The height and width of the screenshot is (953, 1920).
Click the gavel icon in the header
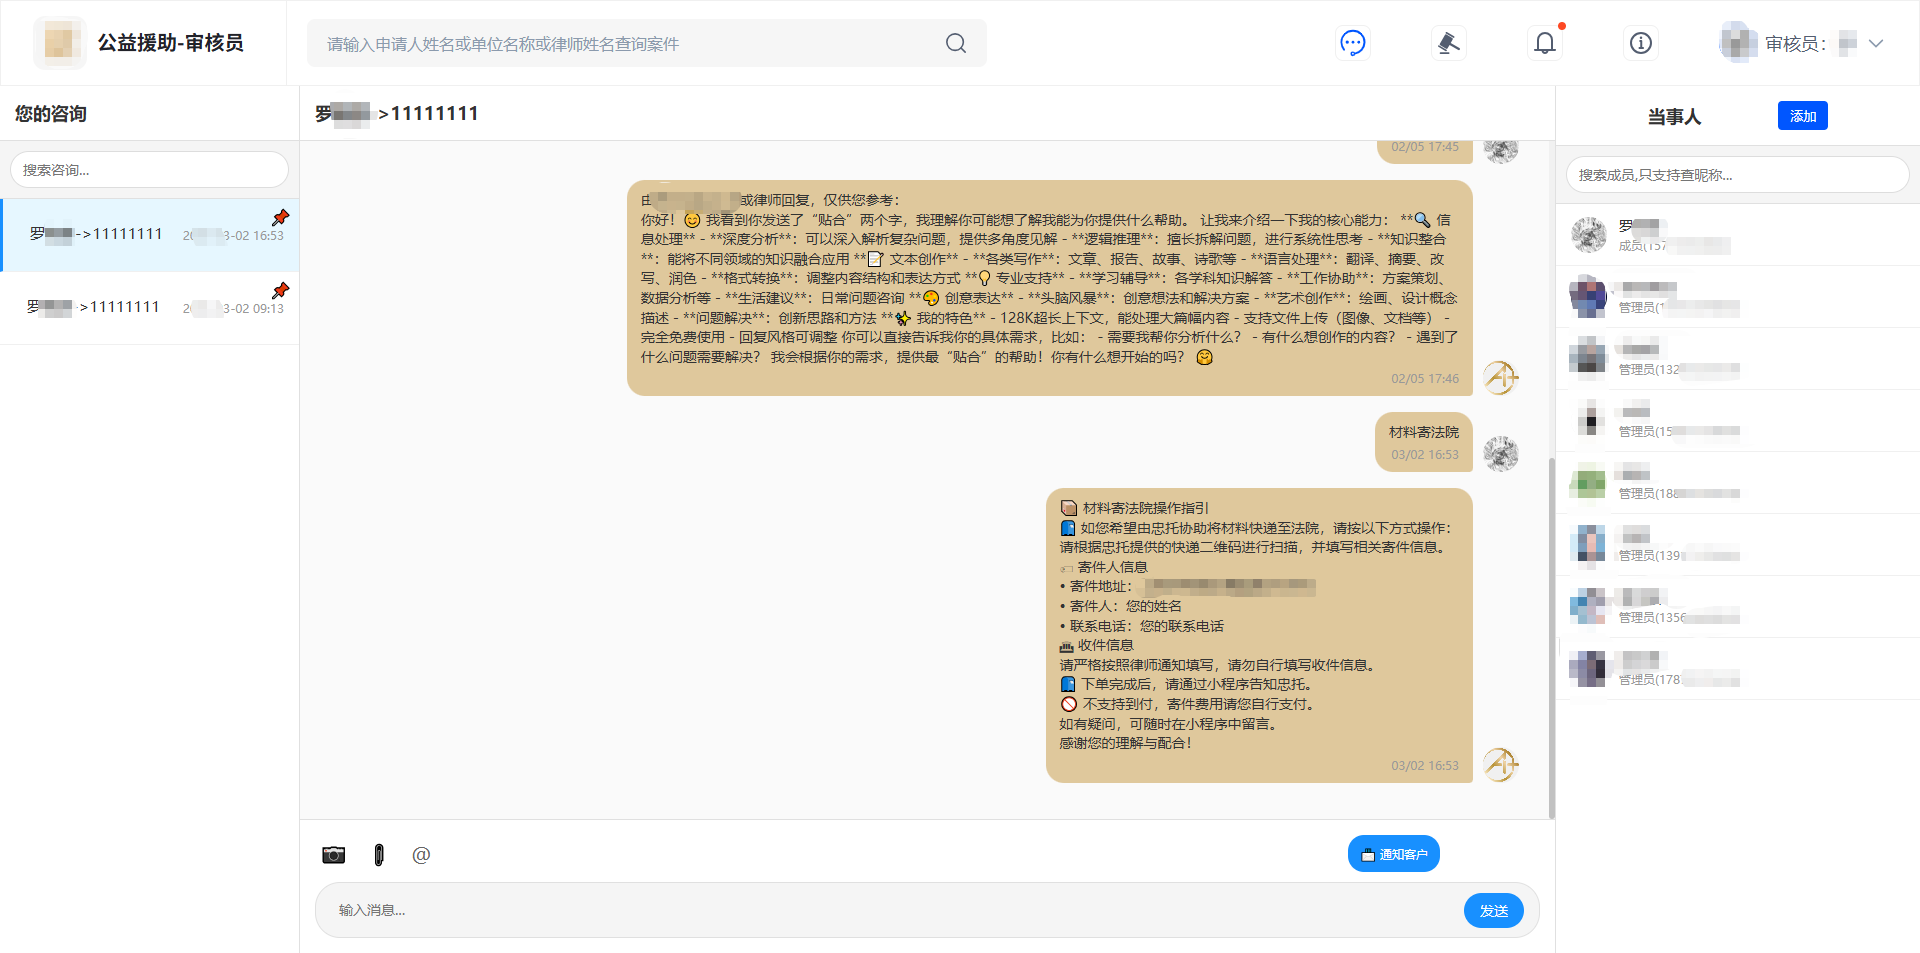1448,43
